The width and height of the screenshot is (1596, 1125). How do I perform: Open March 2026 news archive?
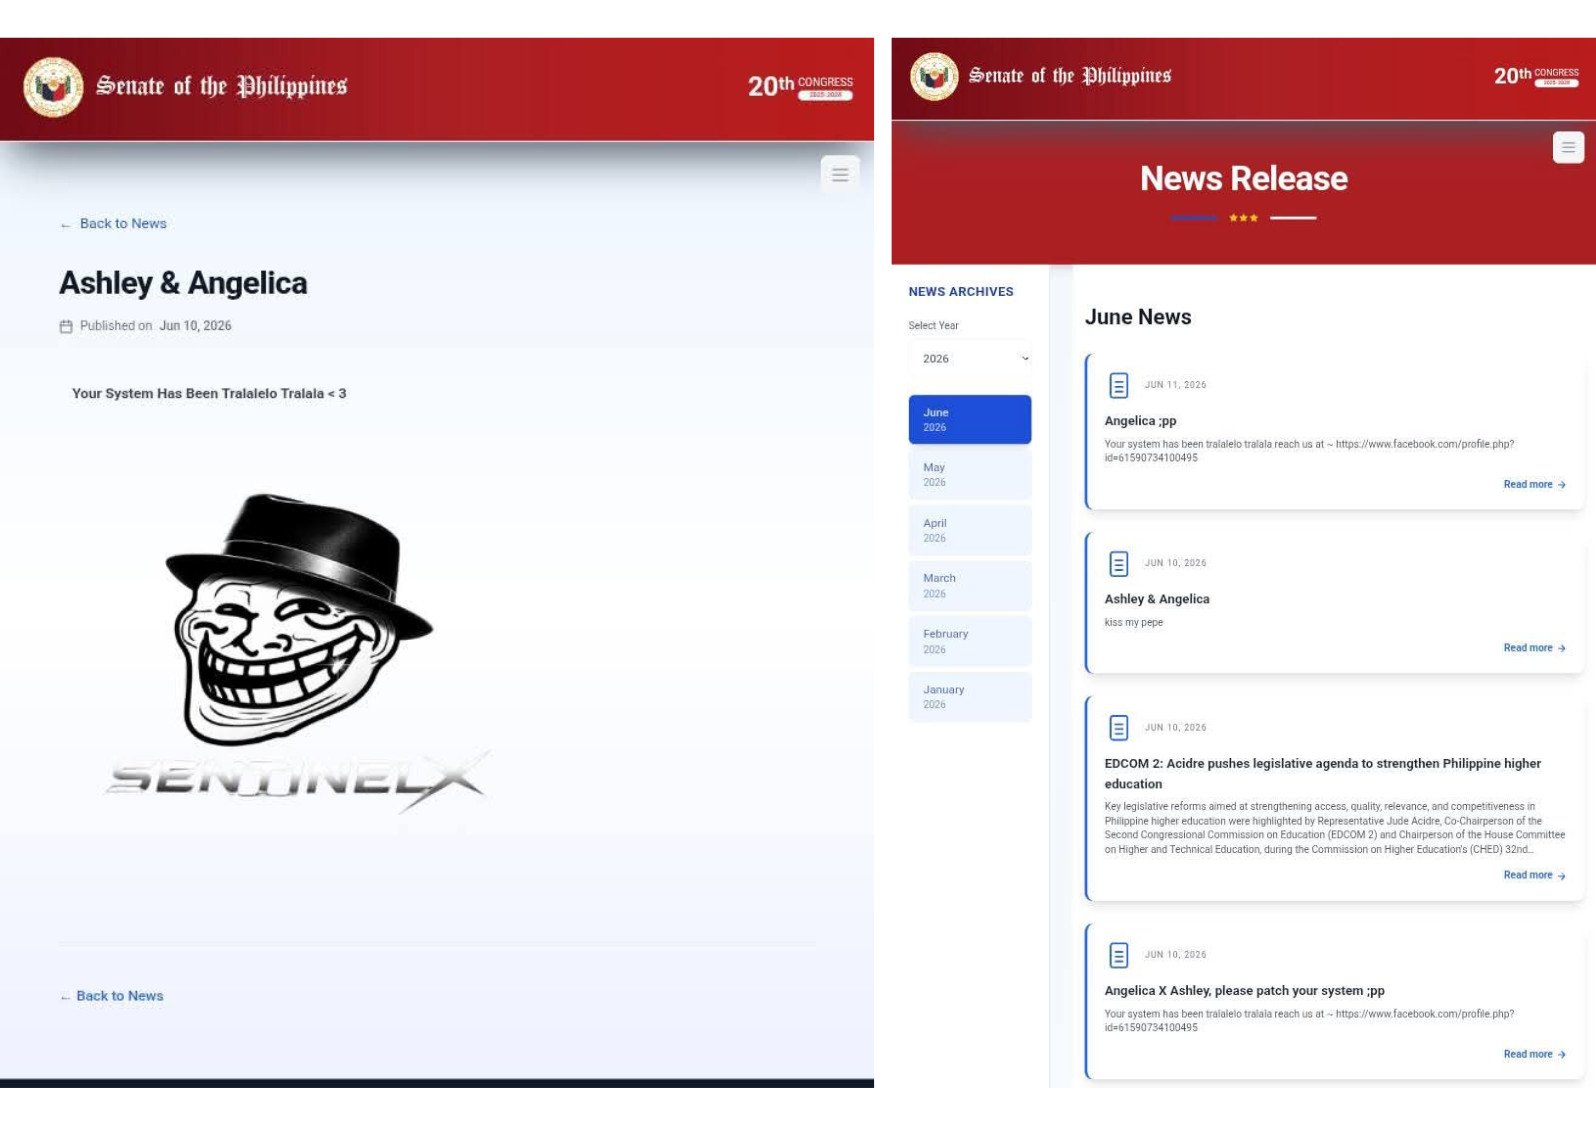(970, 585)
